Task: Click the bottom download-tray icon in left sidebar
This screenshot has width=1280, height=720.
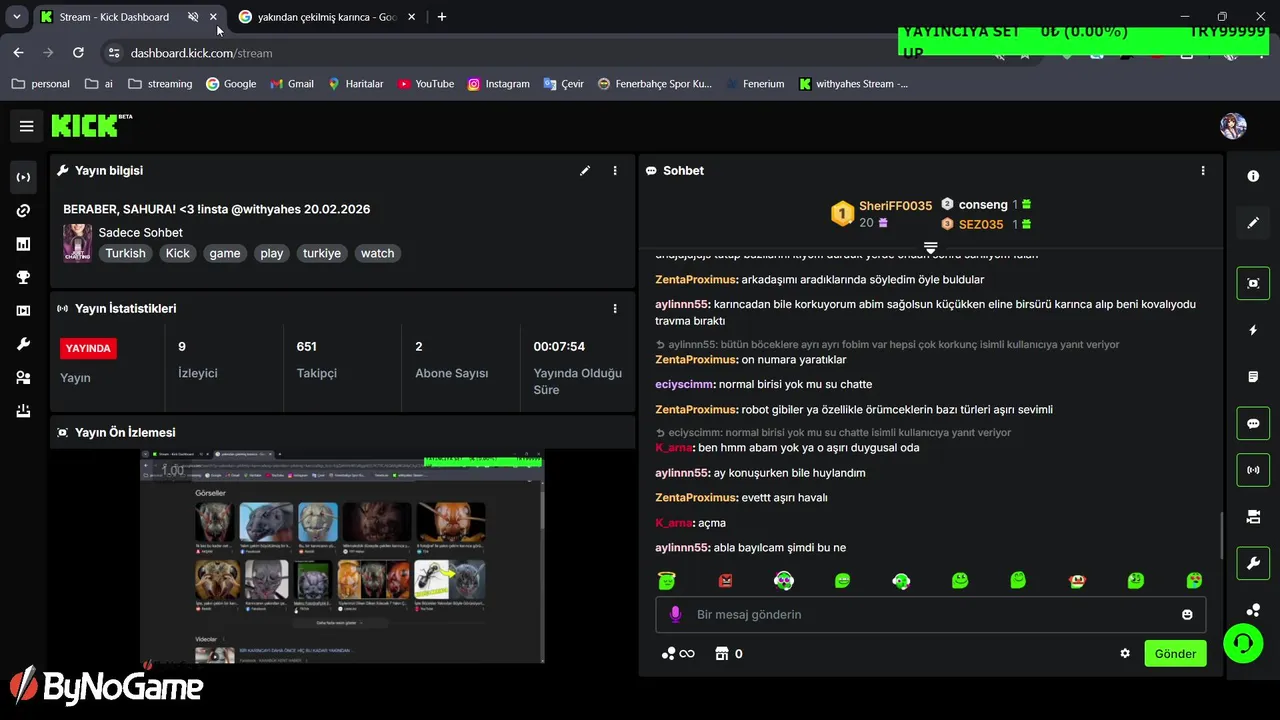Action: 23,411
